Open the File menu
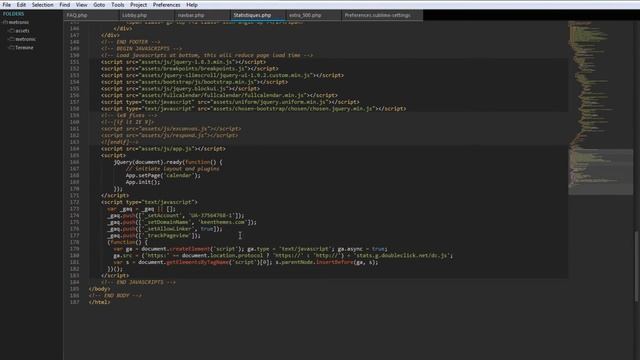This screenshot has width=640, height=360. click(7, 5)
